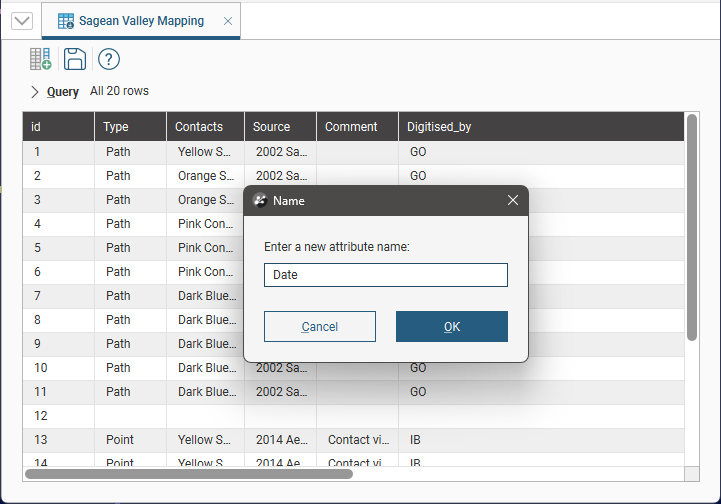
Task: Click the Name dialog app icon
Action: coord(260,200)
